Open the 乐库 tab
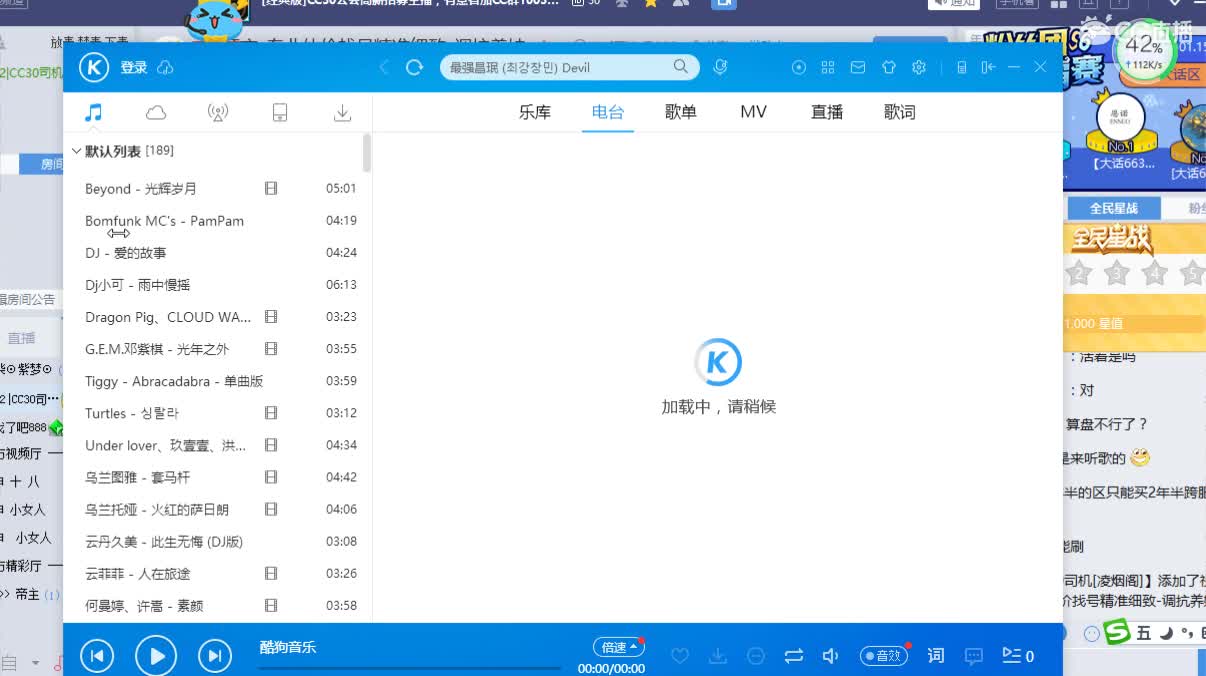 pos(535,112)
